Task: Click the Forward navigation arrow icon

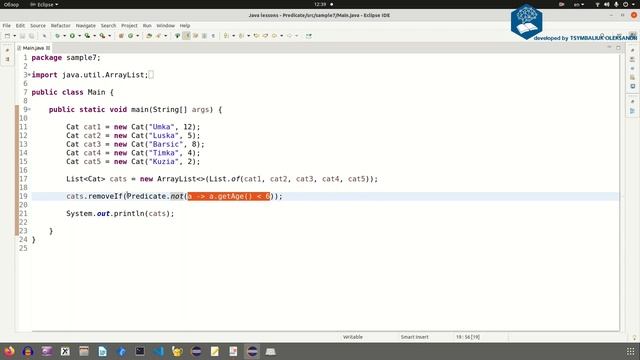Action: (x=289, y=36)
